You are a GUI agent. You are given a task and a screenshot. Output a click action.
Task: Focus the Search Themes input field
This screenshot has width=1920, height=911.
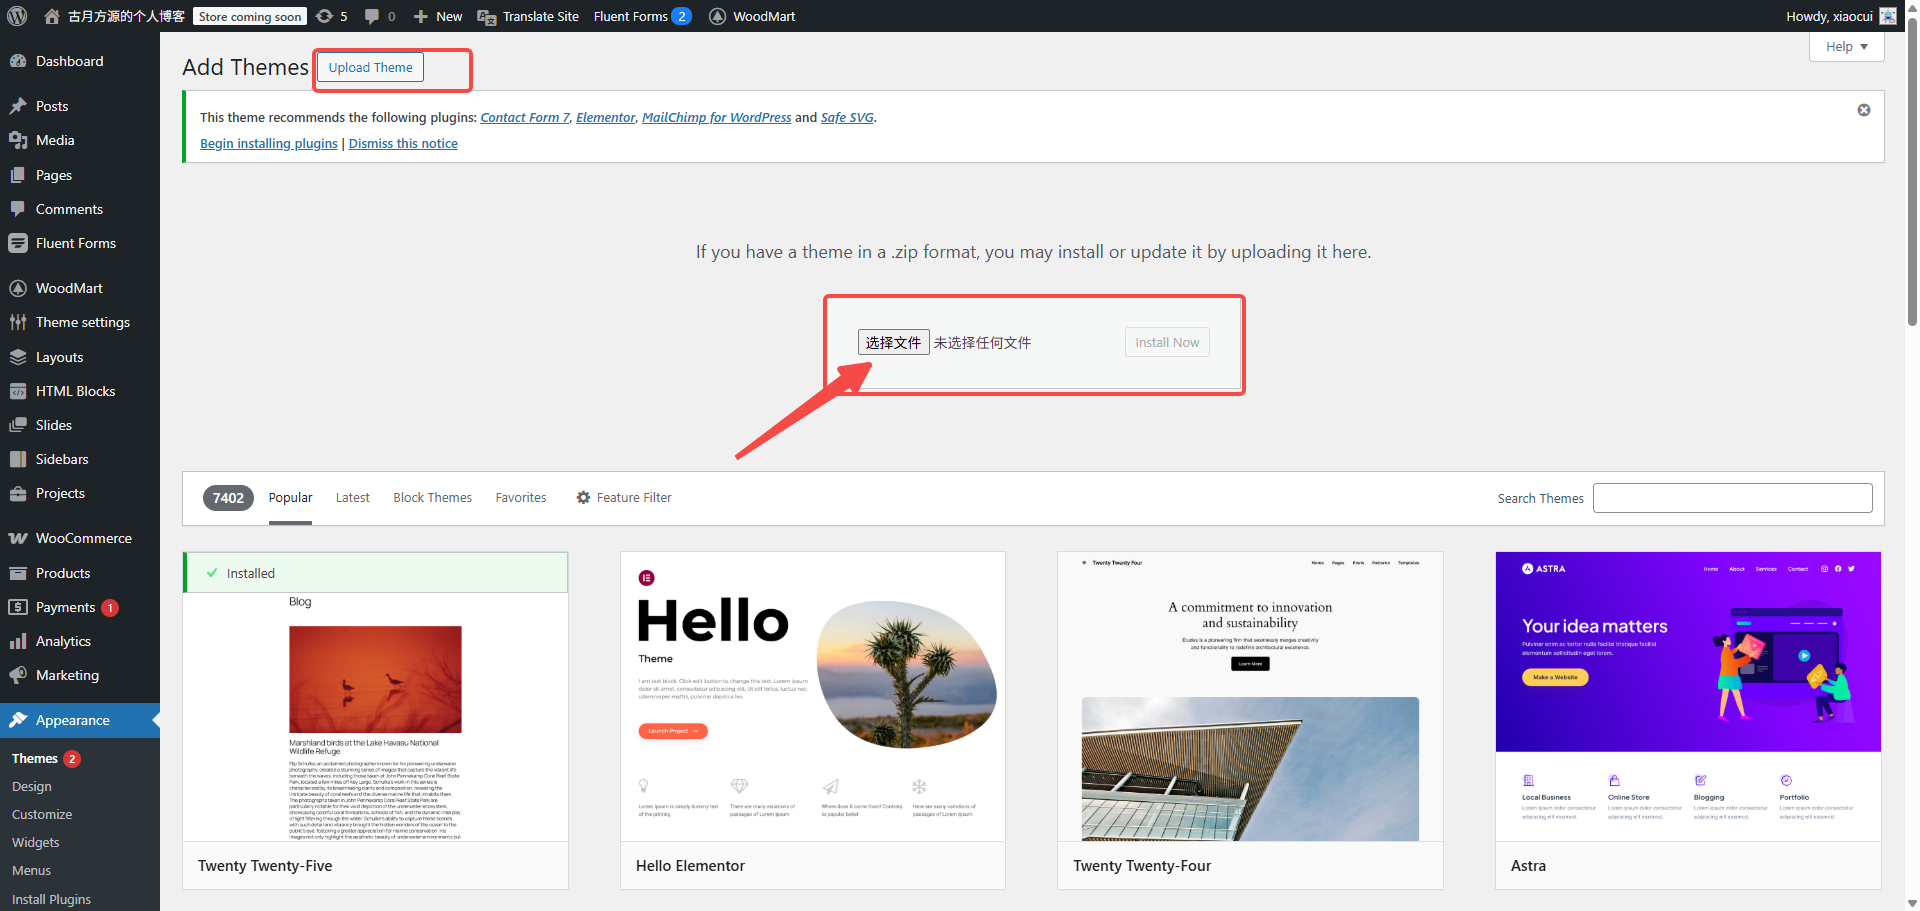click(1732, 498)
